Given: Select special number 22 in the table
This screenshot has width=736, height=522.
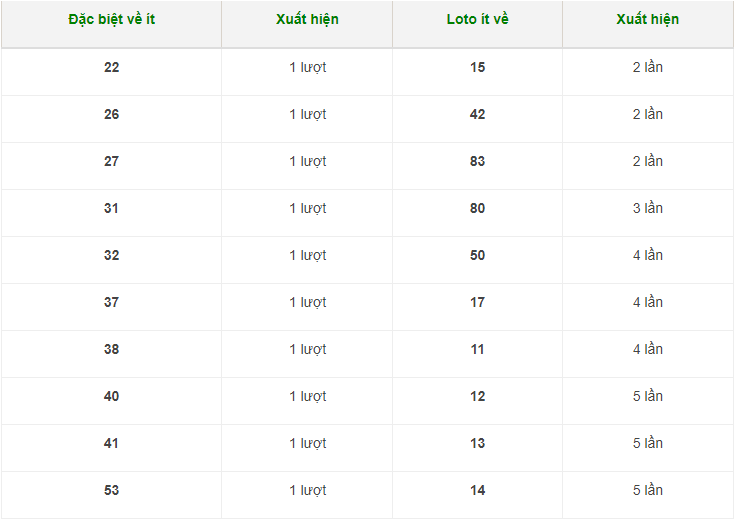Looking at the screenshot, I should (111, 67).
